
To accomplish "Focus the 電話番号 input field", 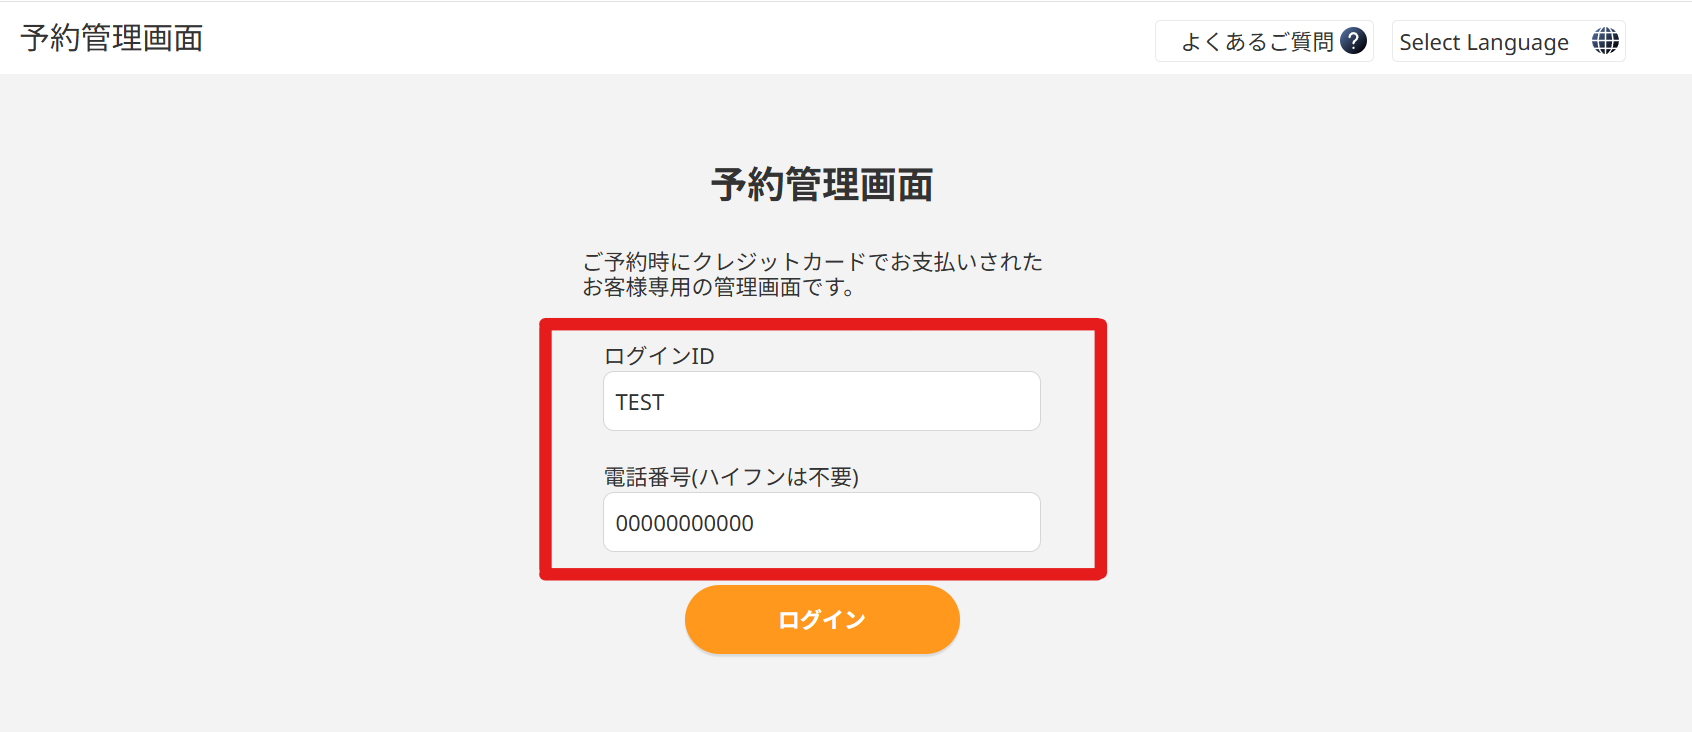I will click(822, 522).
